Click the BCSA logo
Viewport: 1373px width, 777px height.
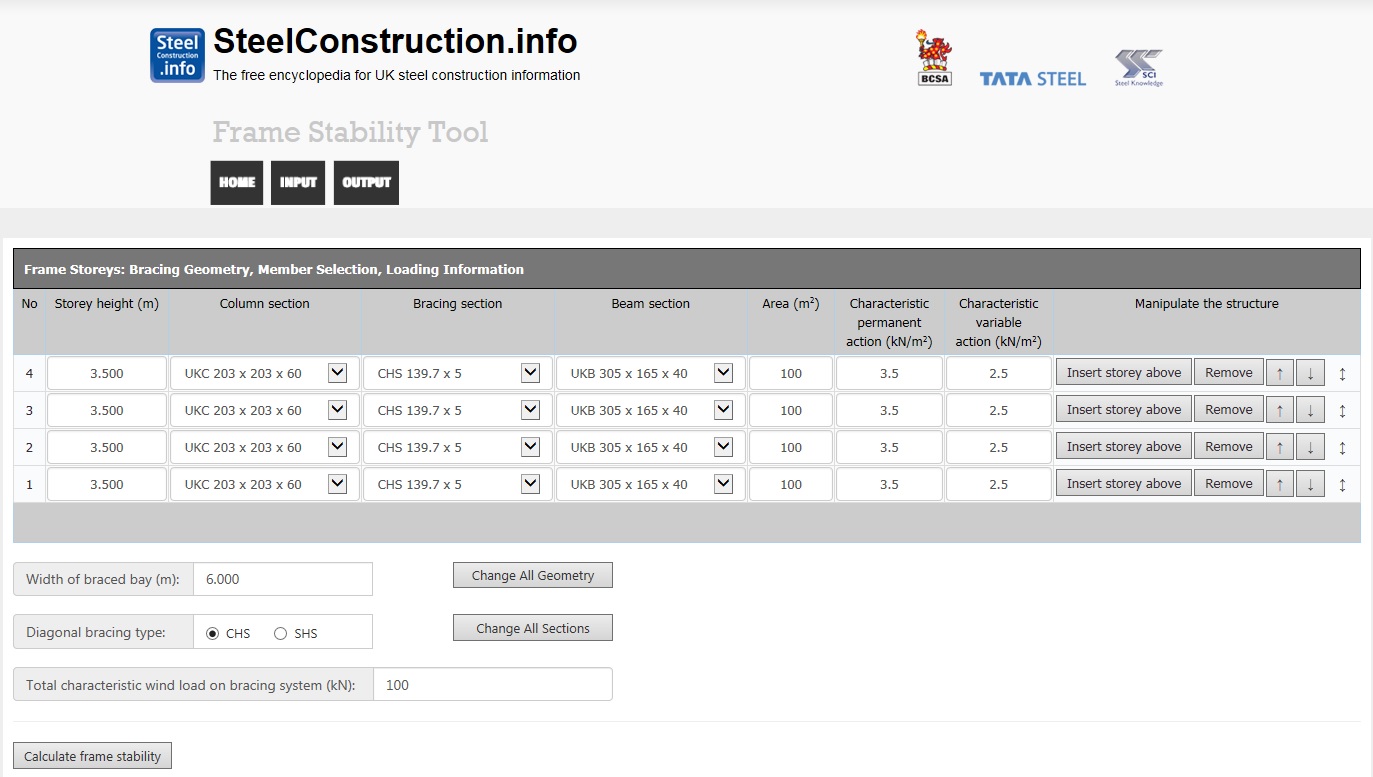(934, 58)
